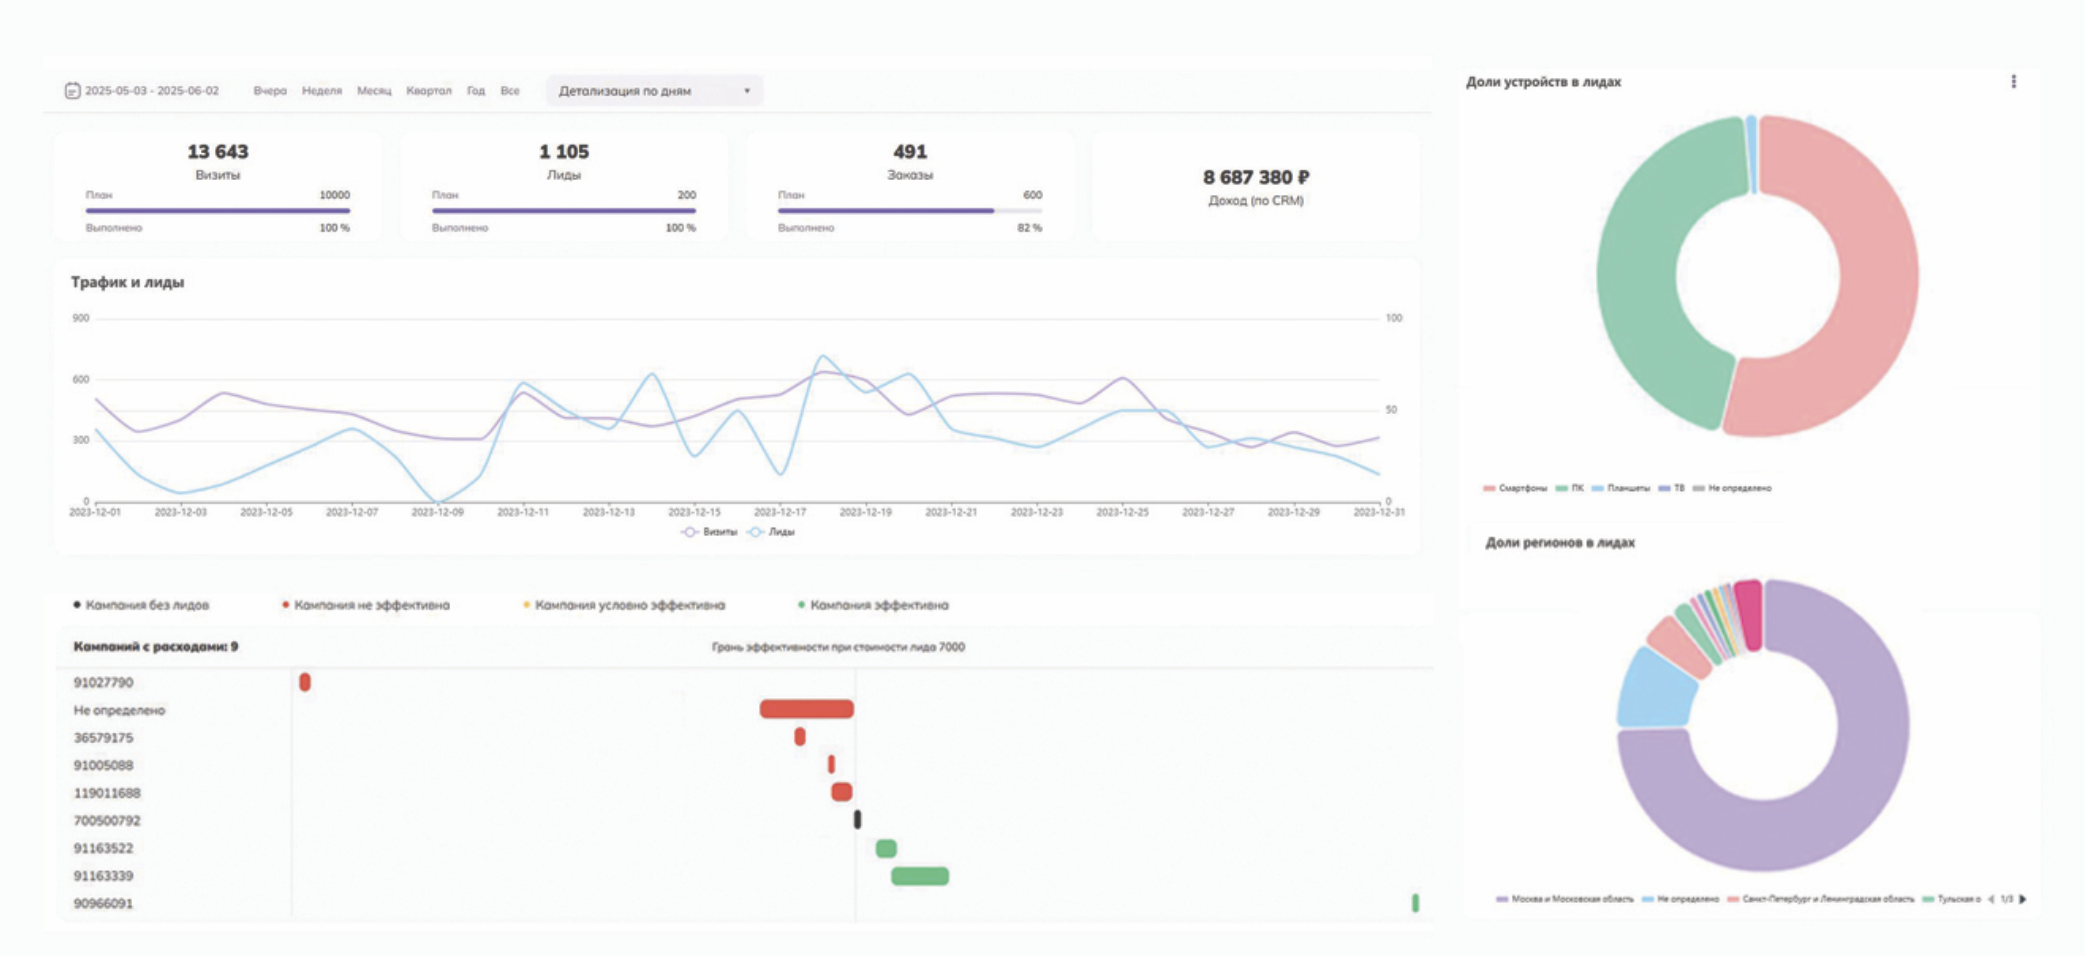Image resolution: width=2085 pixels, height=956 pixels.
Task: Open the three-dot menu of the devices chart
Action: click(2013, 82)
